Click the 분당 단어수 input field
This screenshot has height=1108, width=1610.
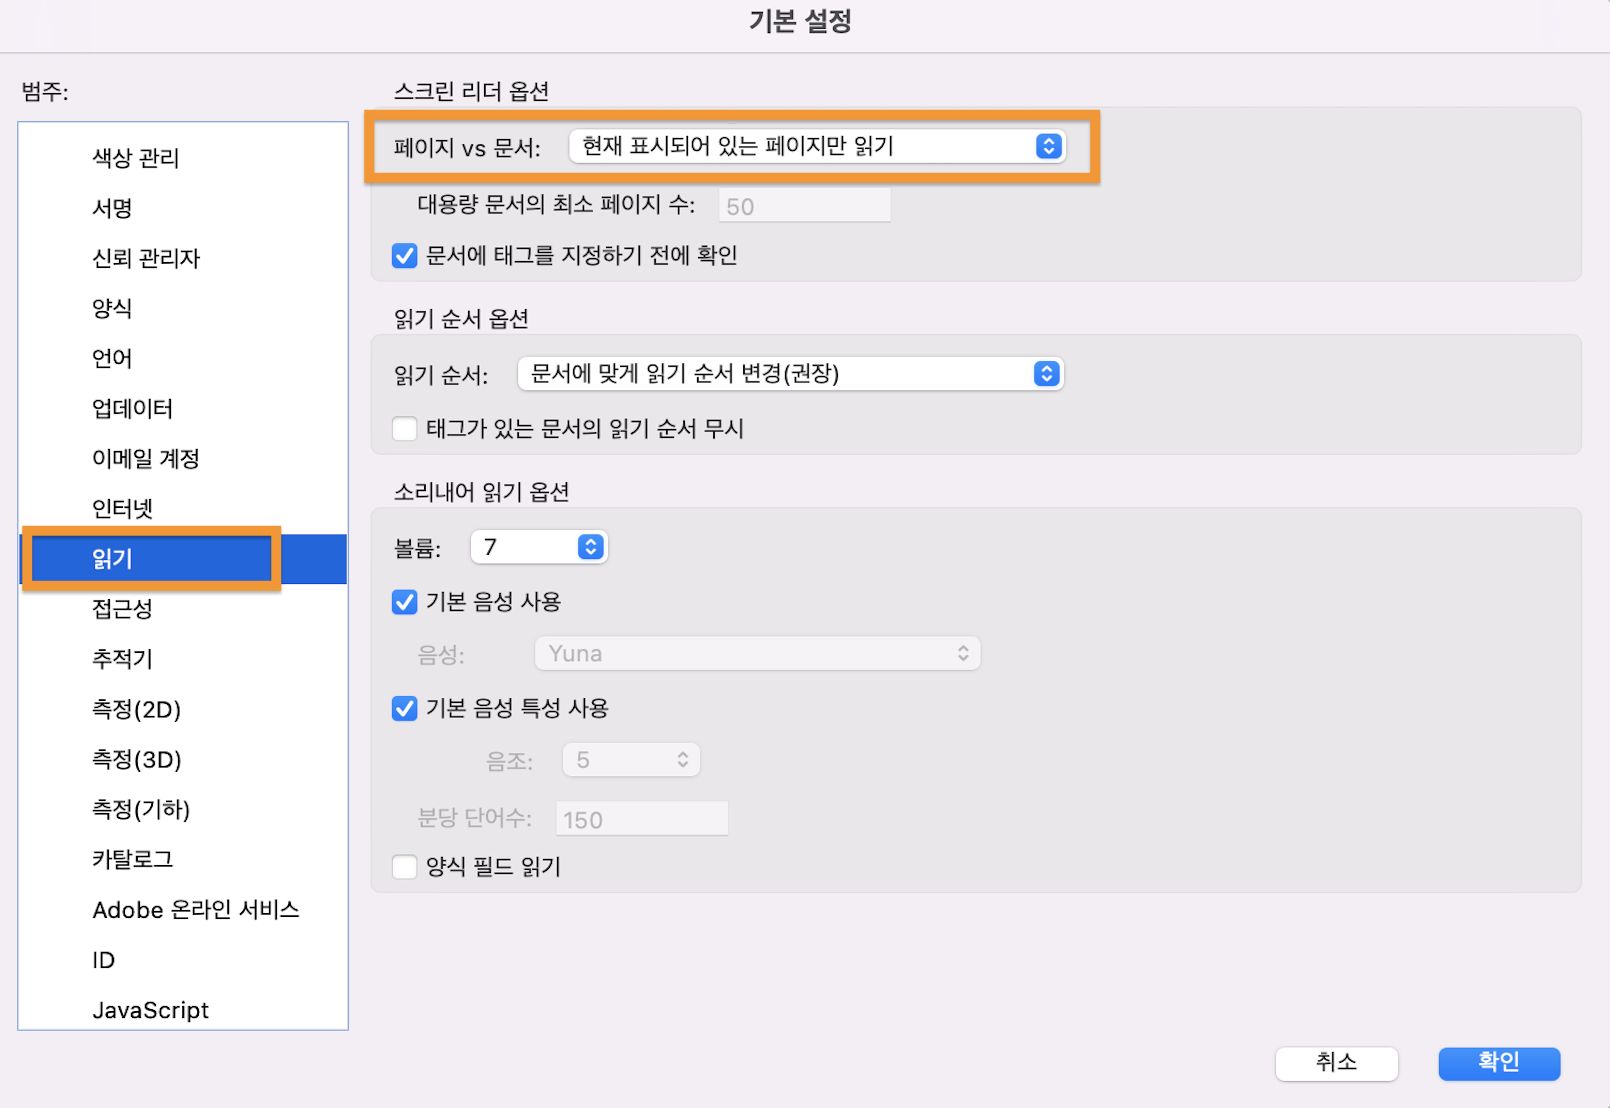coord(641,819)
